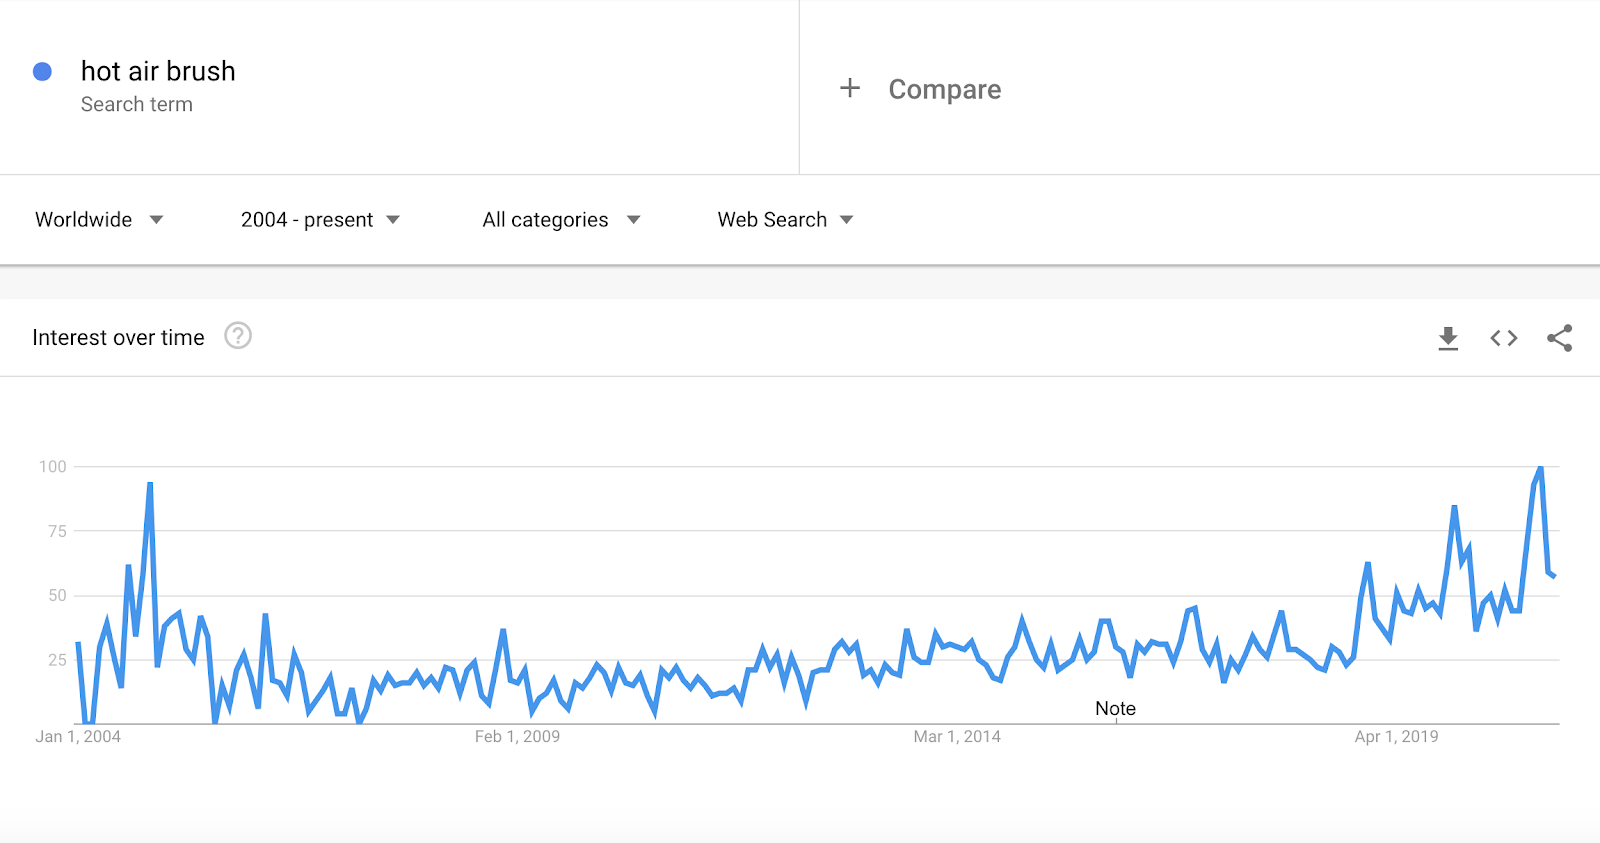Click the Apr 1, 2019 axis label
1600x843 pixels.
(1396, 737)
